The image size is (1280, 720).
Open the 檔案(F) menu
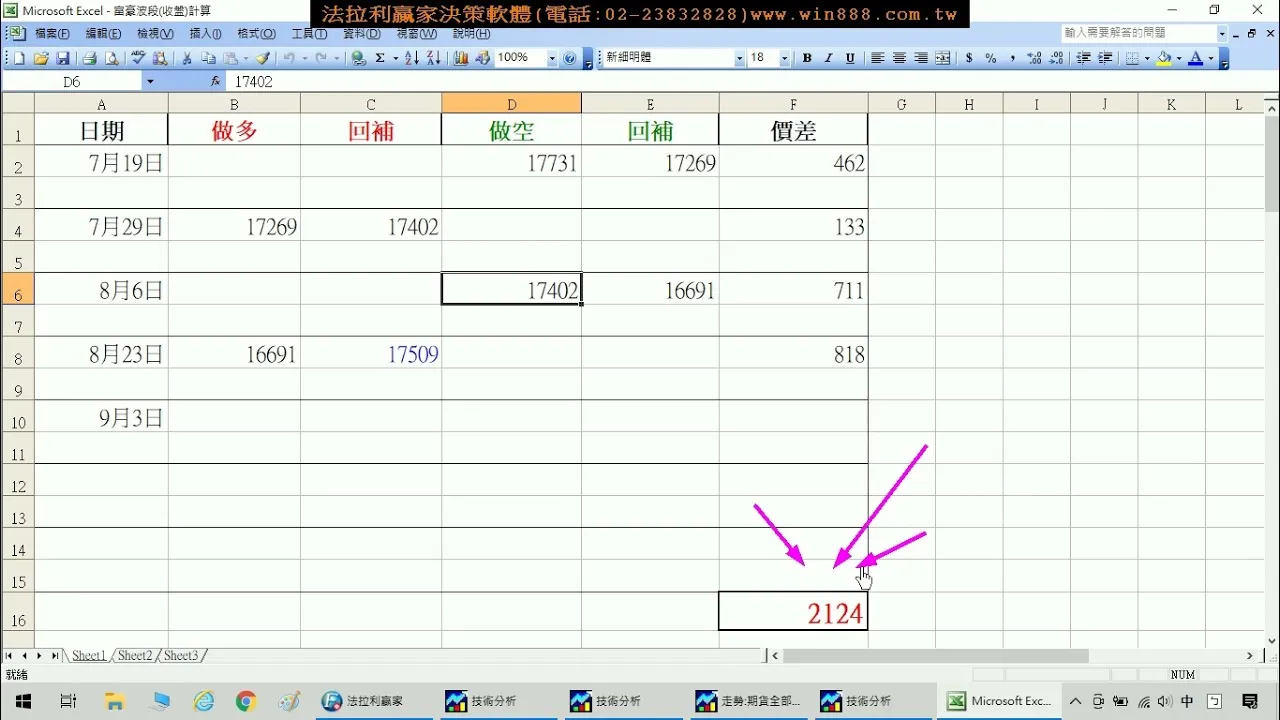52,33
